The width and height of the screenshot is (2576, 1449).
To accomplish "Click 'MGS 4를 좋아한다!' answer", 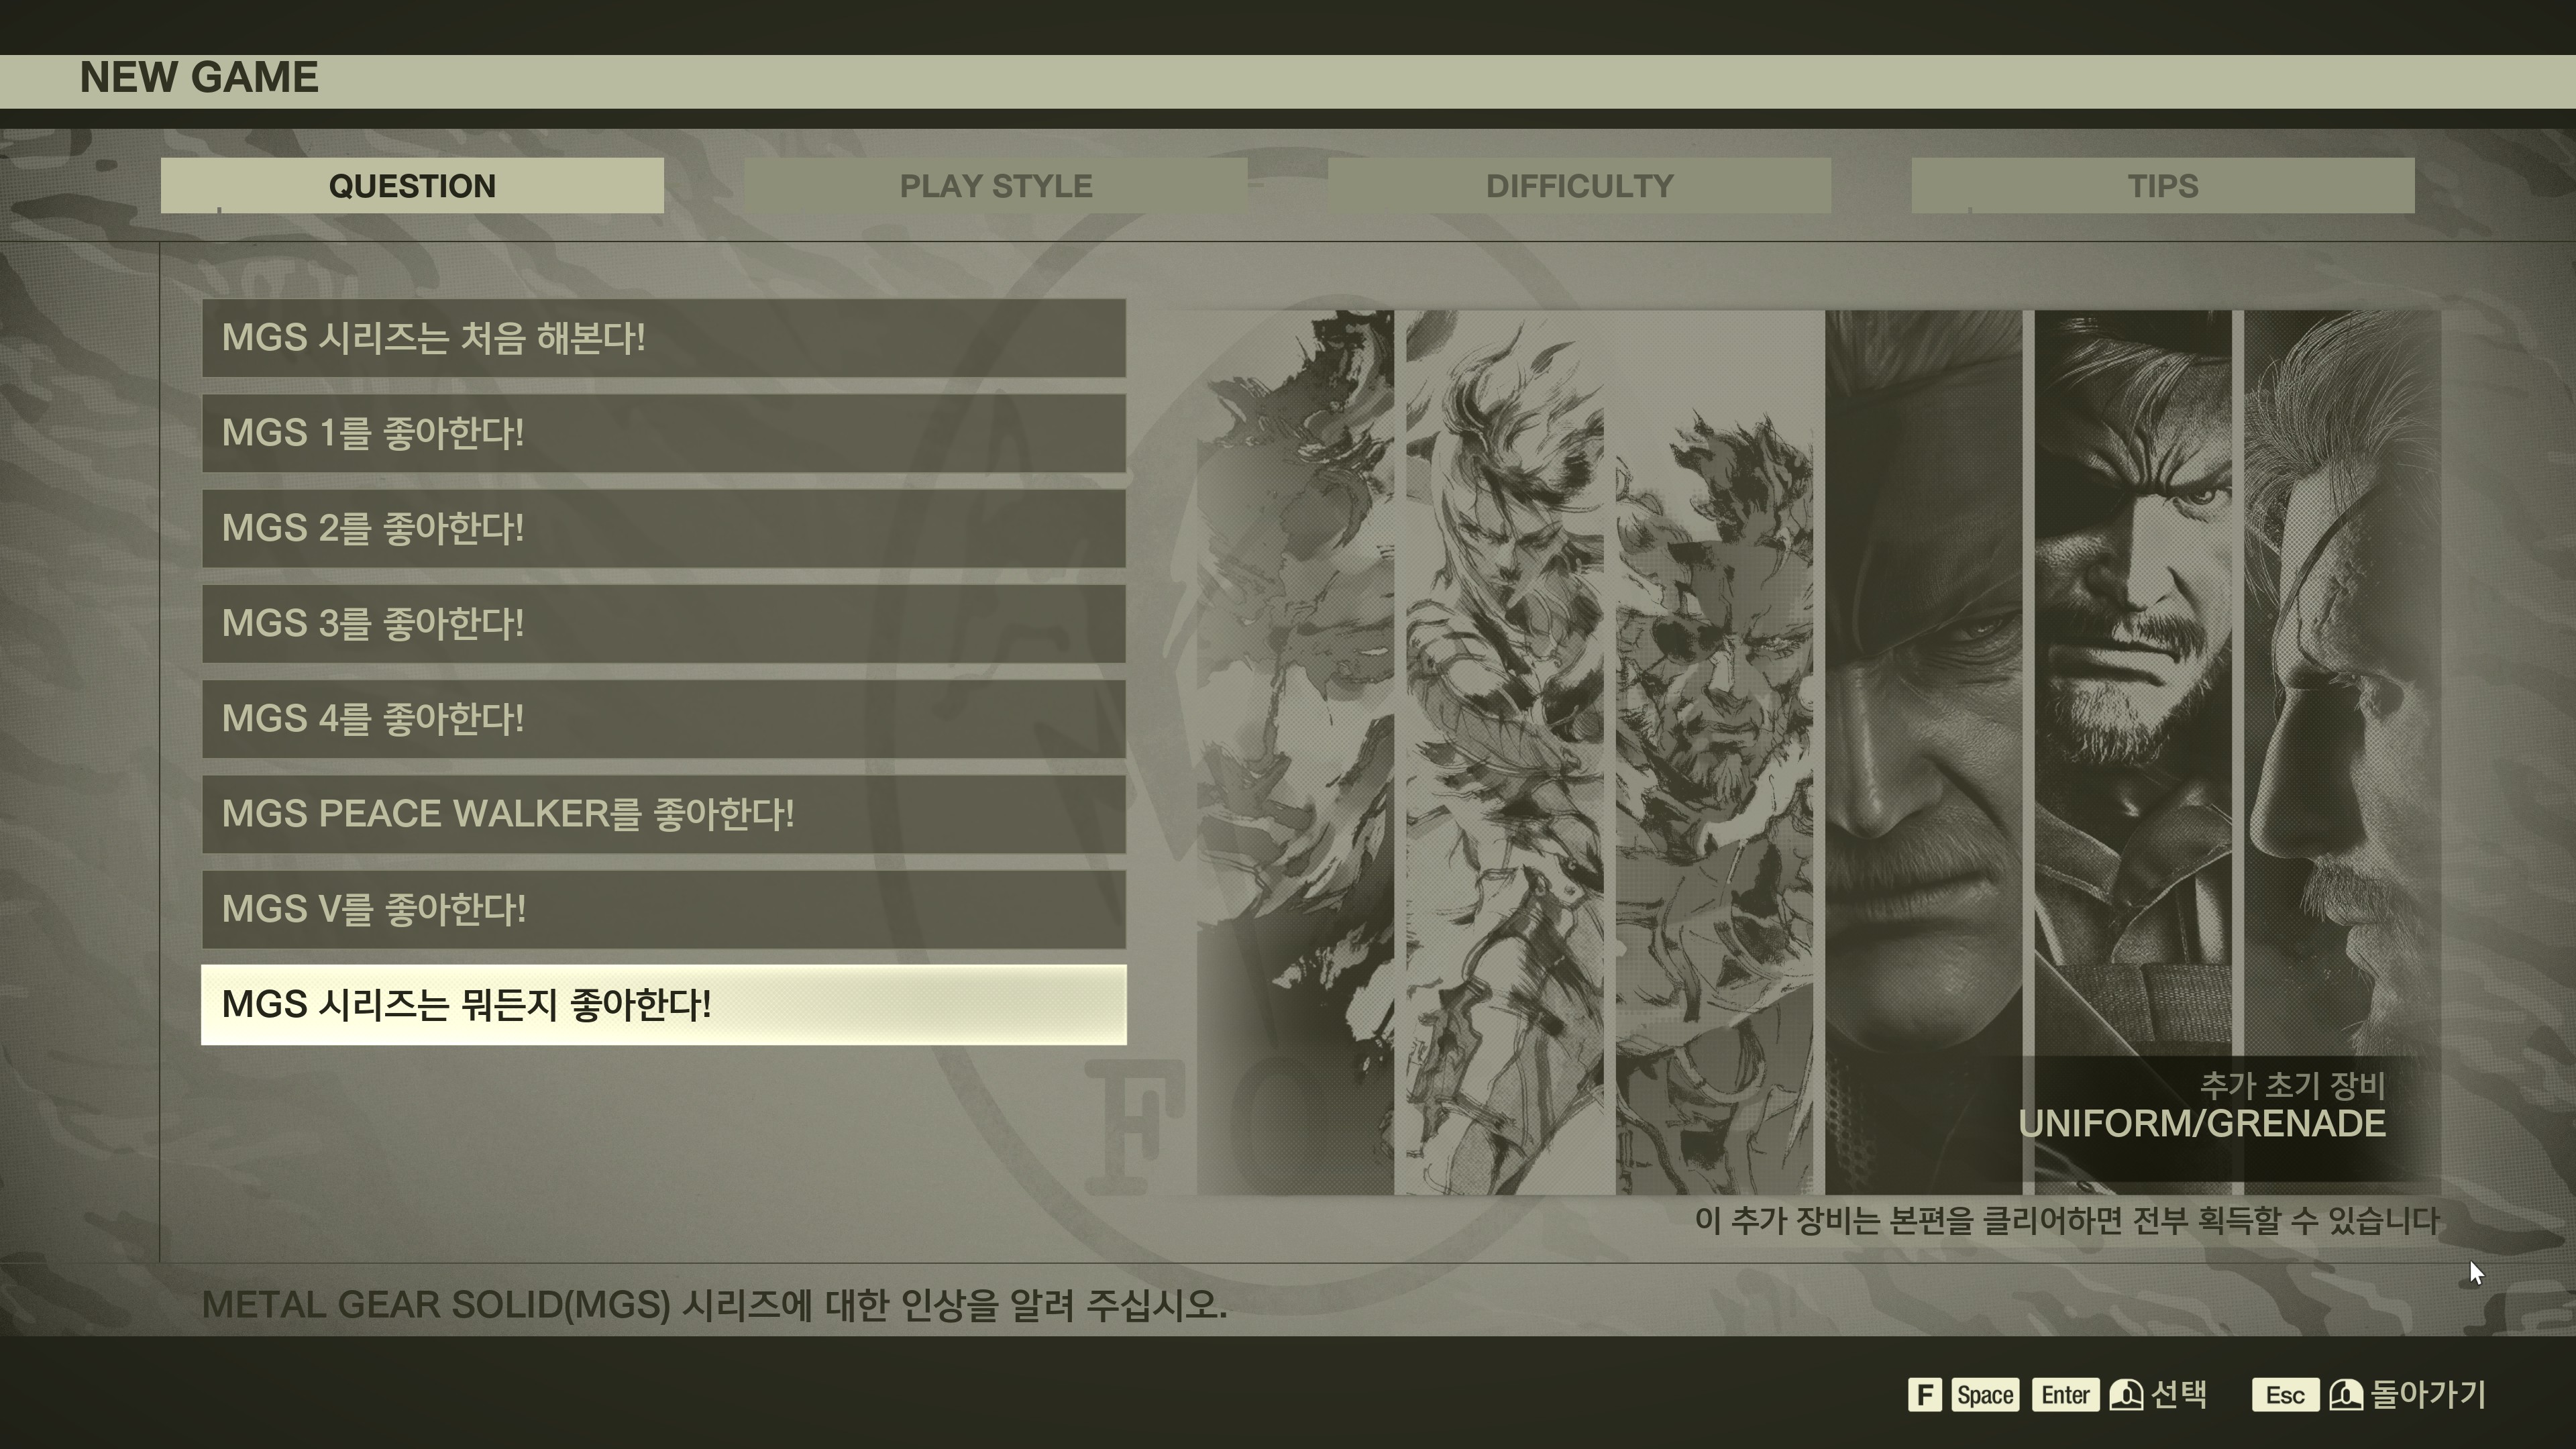I will pos(664,719).
